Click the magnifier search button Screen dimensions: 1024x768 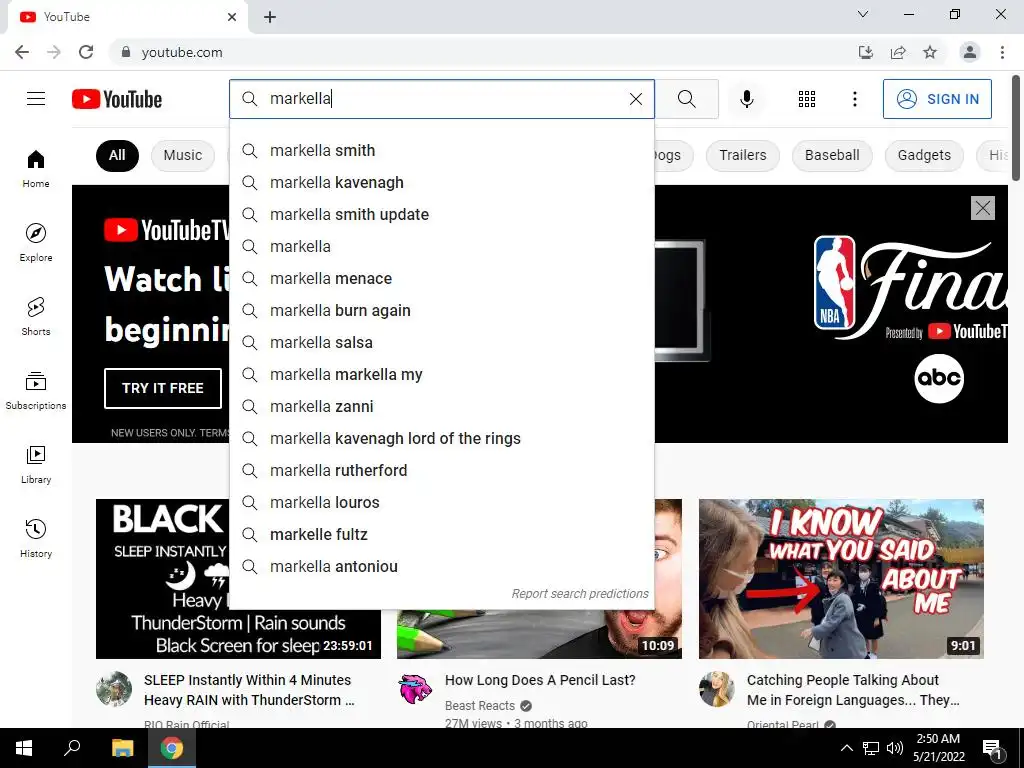[x=686, y=99]
